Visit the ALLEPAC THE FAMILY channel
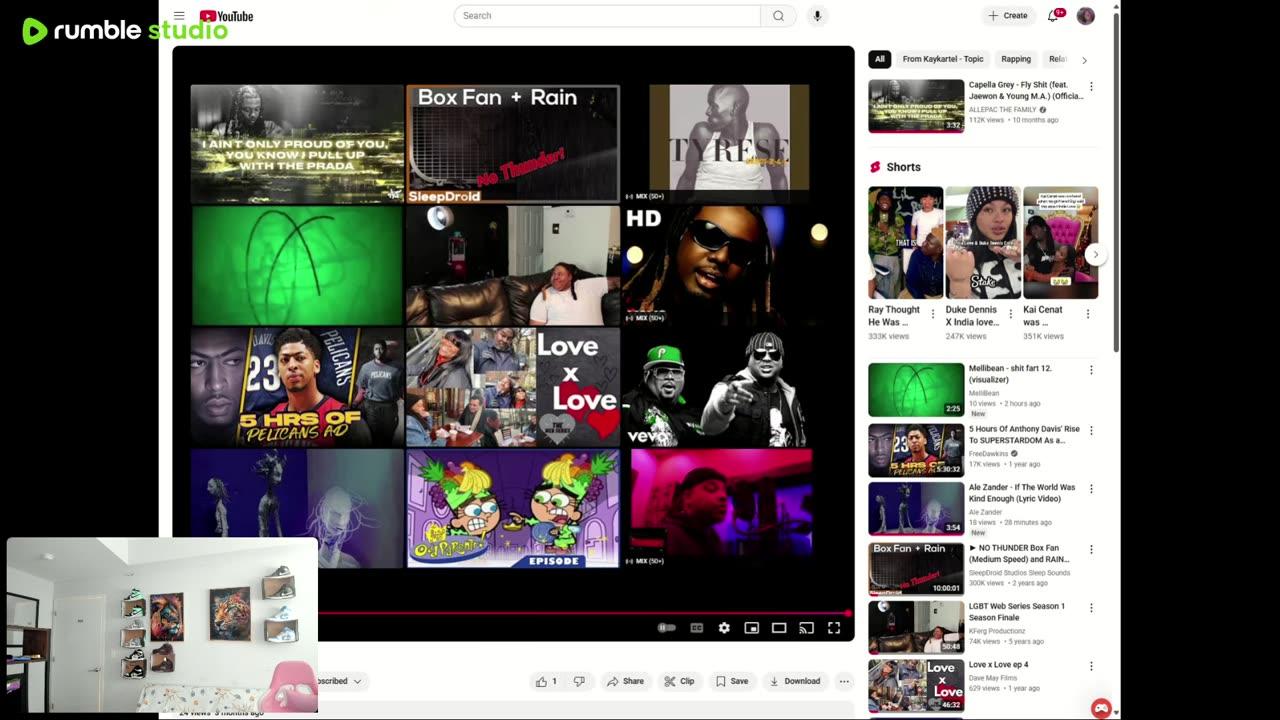1280x720 pixels. (x=1003, y=109)
